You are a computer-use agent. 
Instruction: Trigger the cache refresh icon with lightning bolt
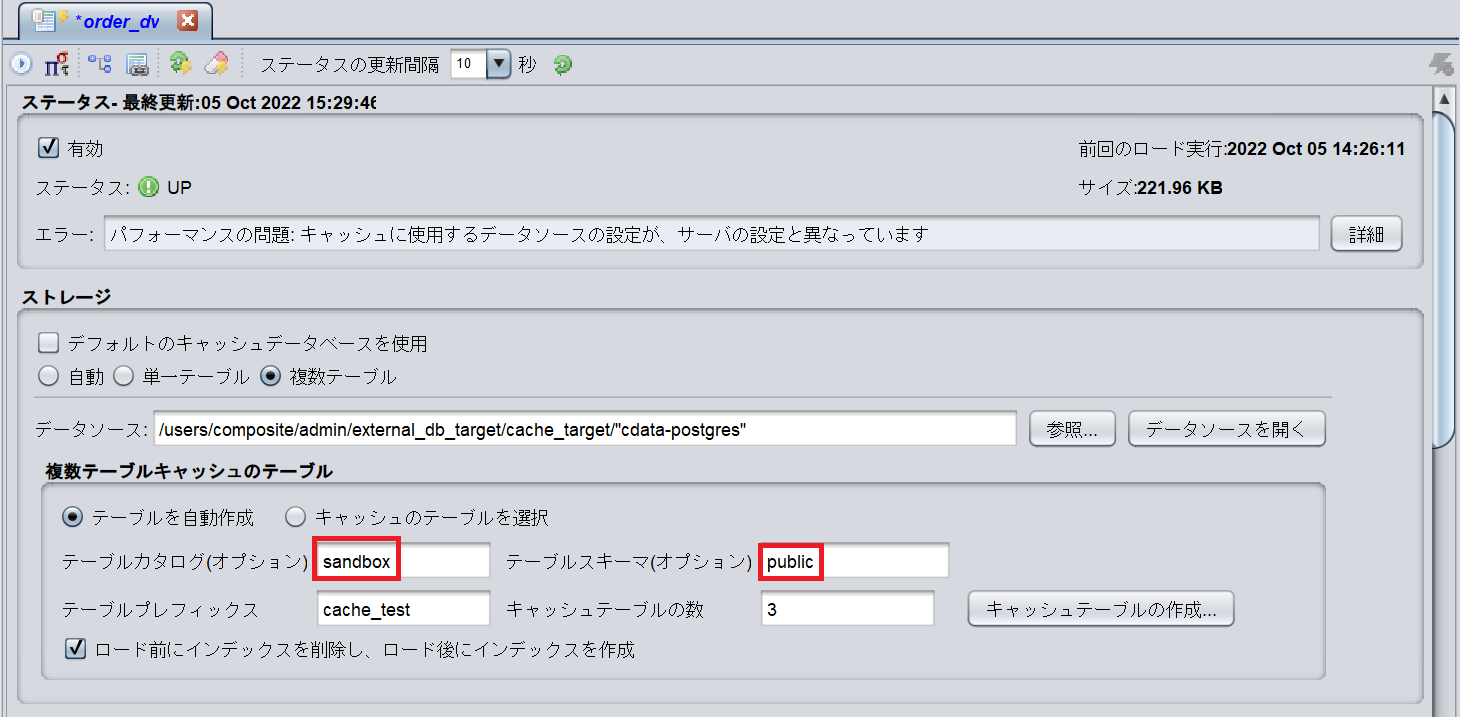tap(180, 63)
